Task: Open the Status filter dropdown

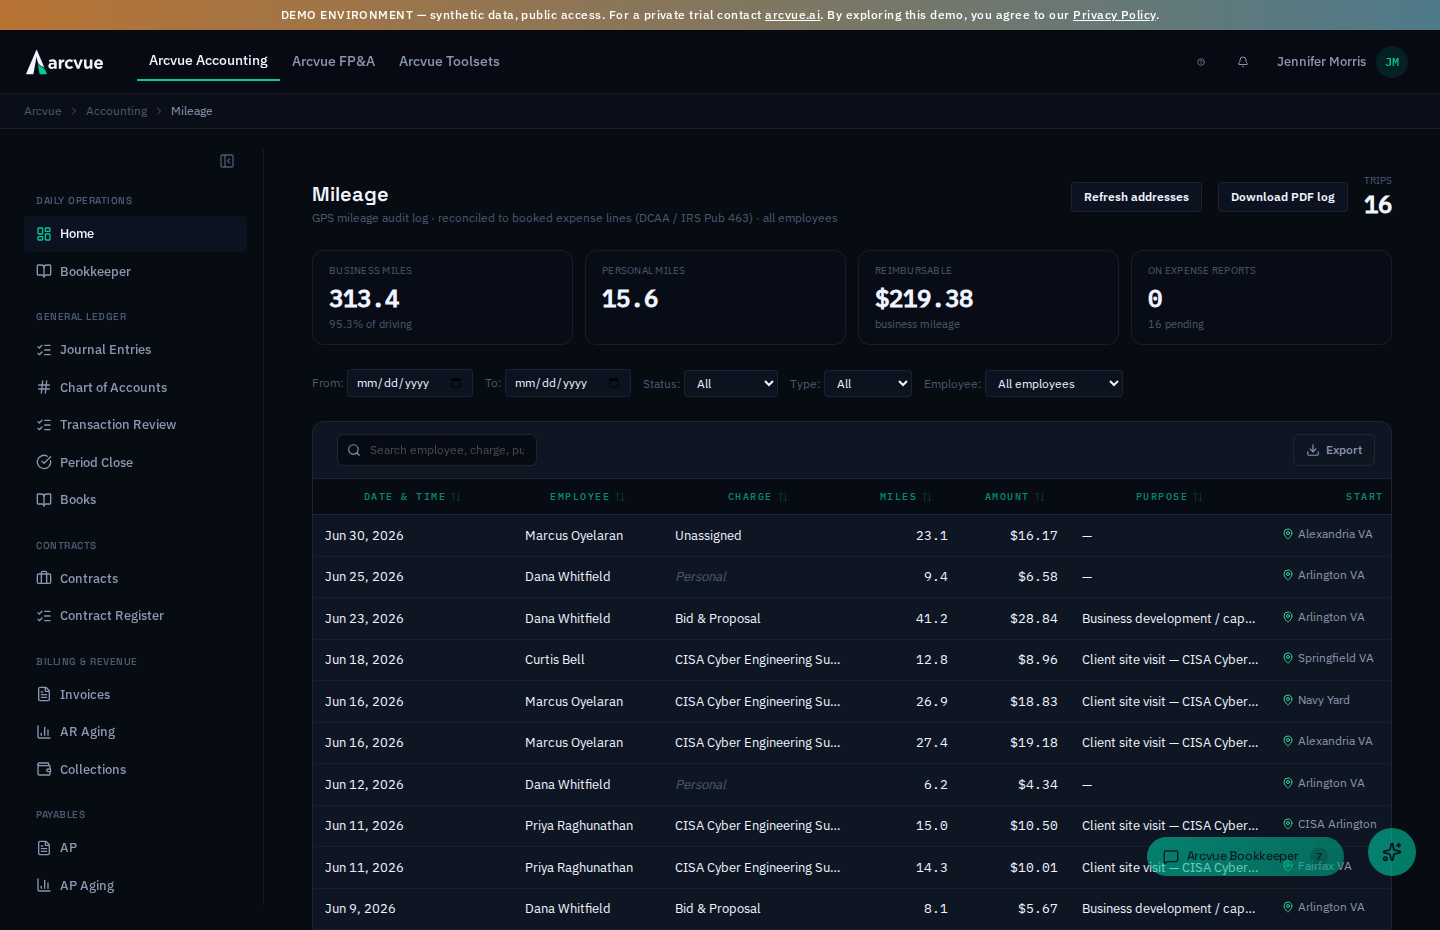Action: [x=731, y=384]
